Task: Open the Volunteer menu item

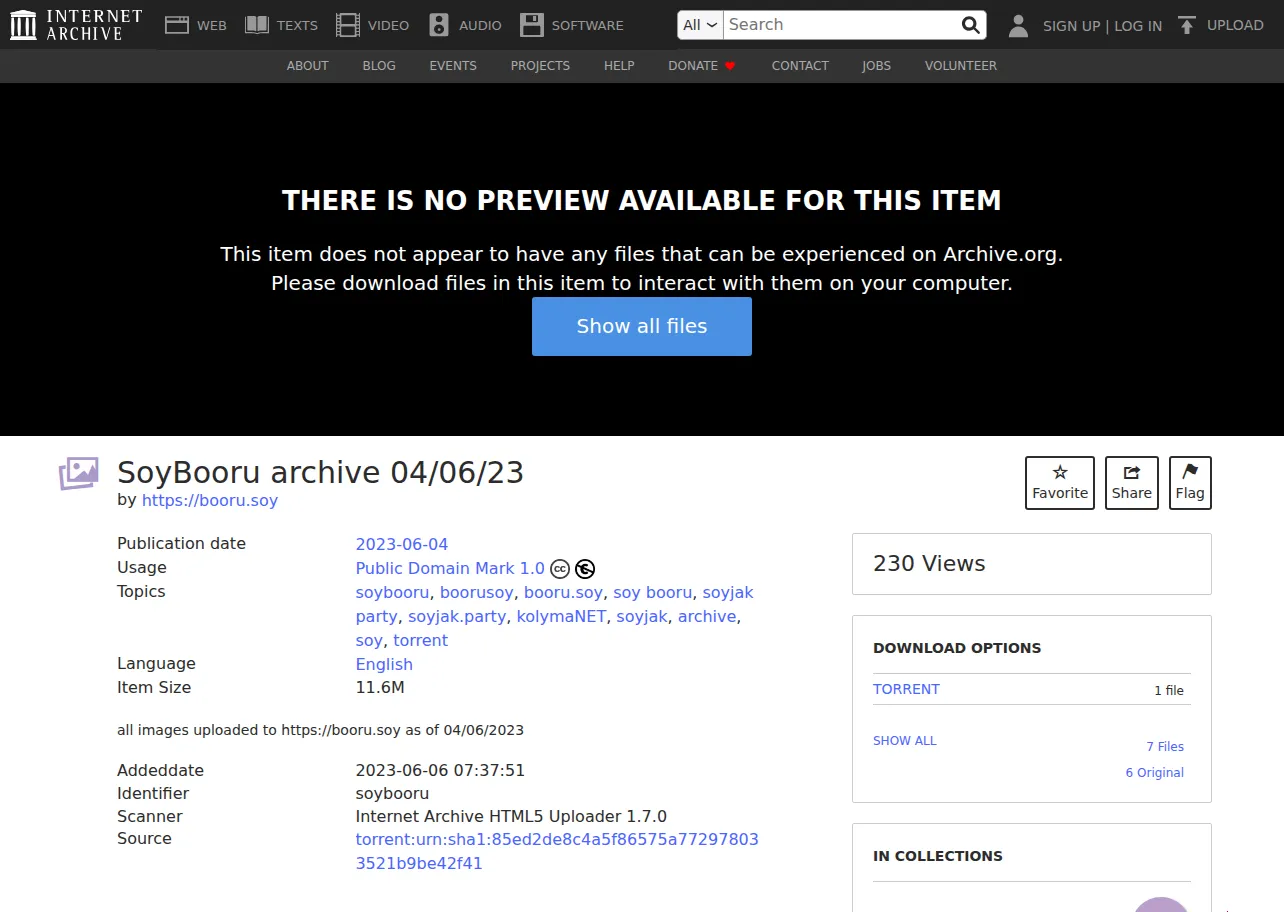Action: click(961, 66)
